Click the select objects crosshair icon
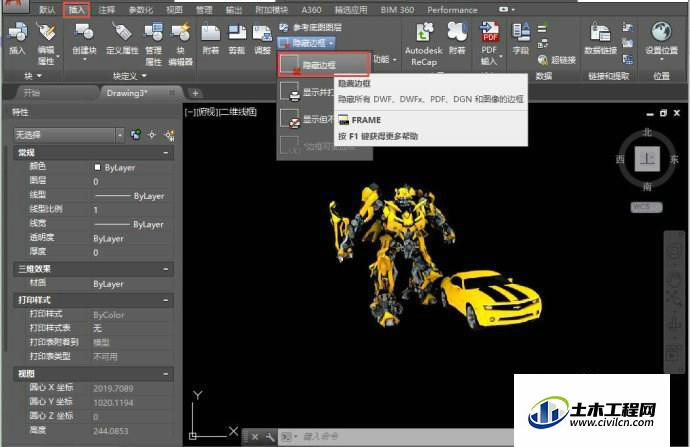 [x=152, y=135]
